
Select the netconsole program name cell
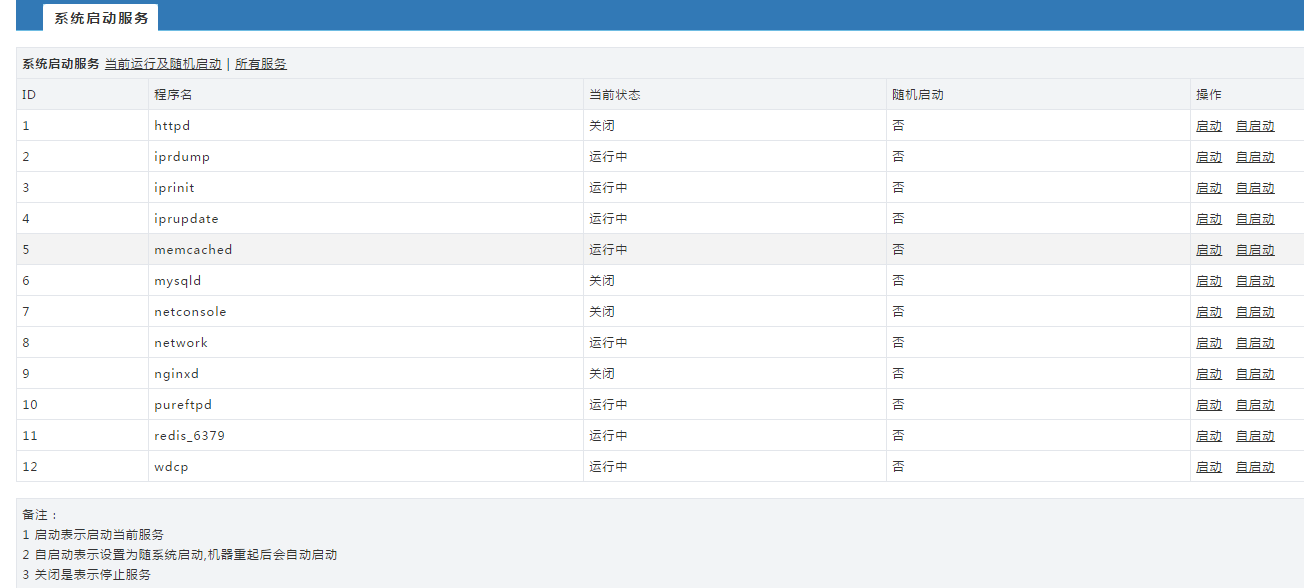pos(366,312)
